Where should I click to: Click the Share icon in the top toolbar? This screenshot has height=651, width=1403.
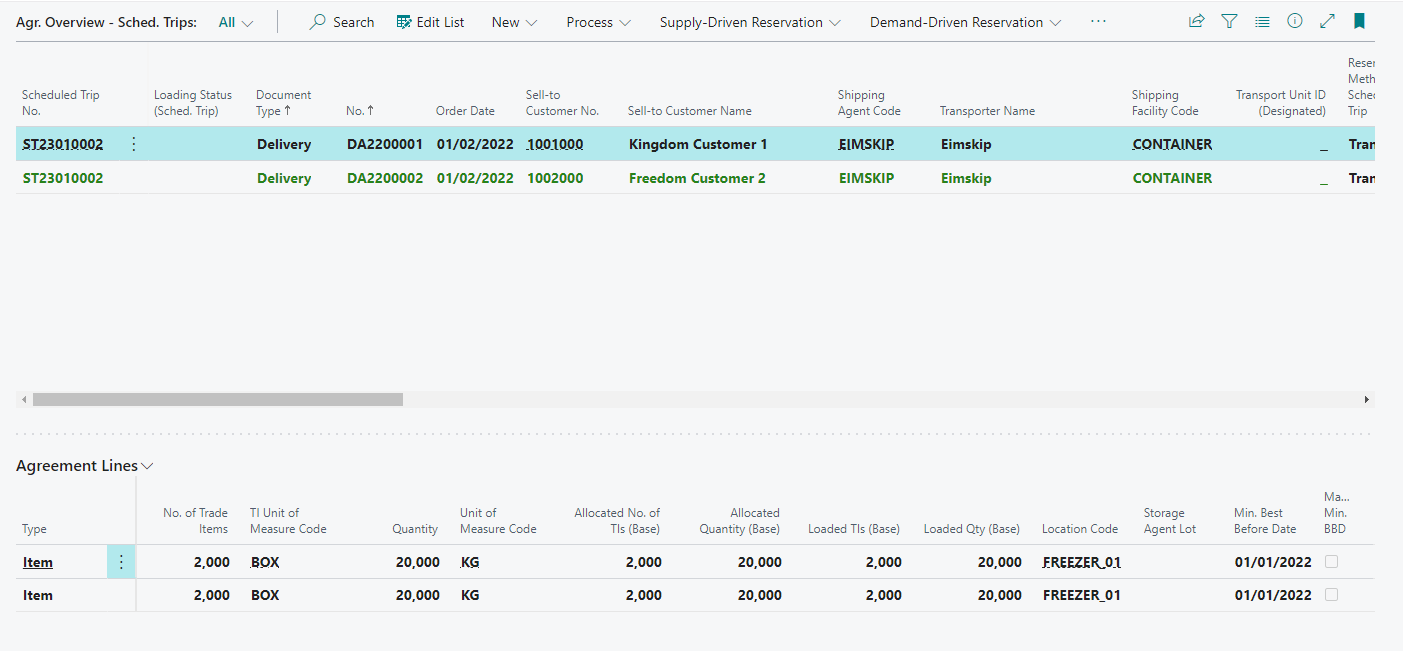click(1196, 21)
